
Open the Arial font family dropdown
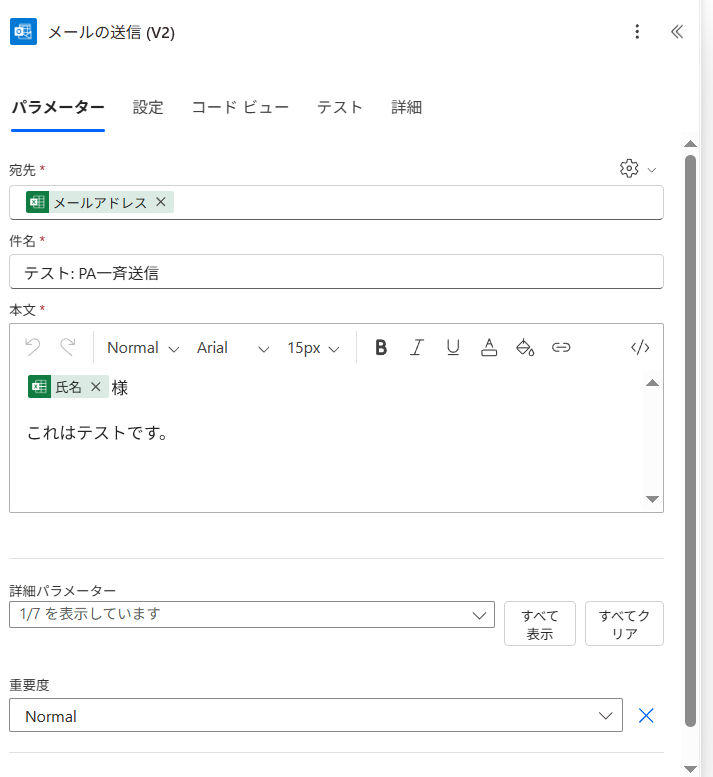coord(233,348)
